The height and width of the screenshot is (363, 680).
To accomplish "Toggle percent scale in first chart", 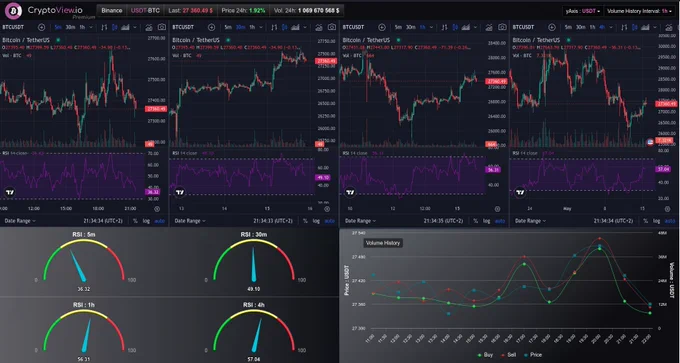I will click(135, 221).
